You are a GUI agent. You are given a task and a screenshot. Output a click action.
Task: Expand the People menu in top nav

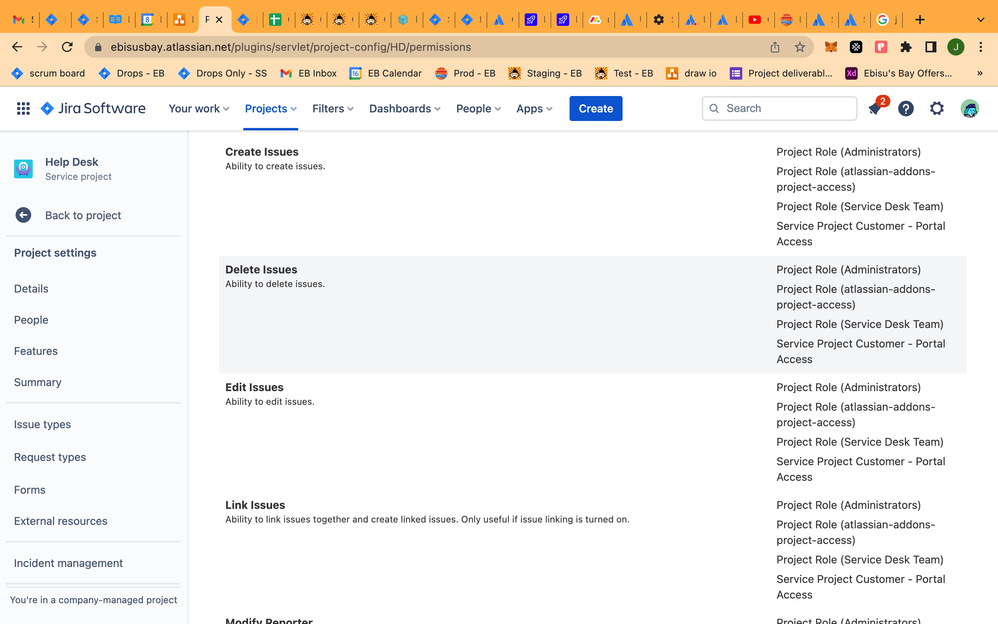coord(478,108)
